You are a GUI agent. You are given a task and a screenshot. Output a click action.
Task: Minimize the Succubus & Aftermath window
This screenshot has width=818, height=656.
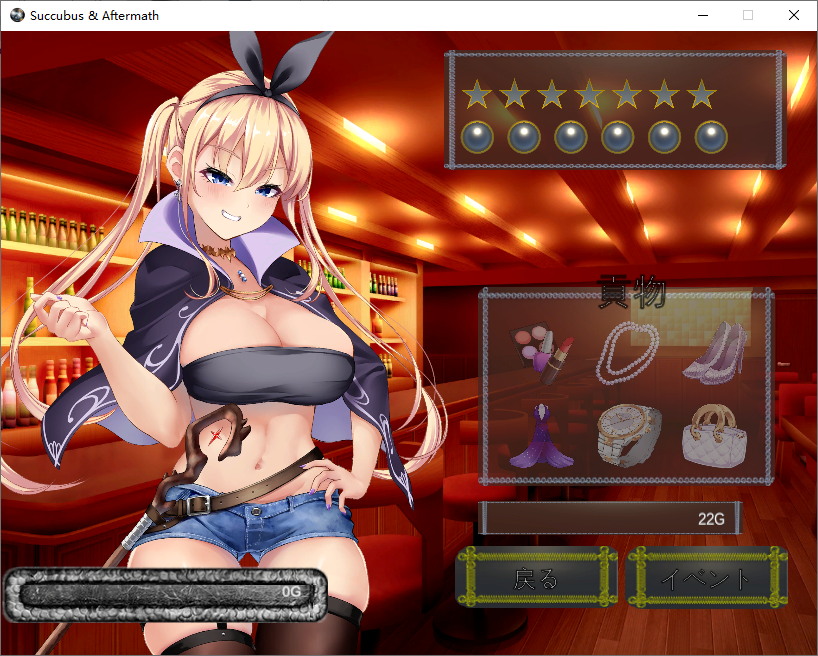pyautogui.click(x=703, y=15)
